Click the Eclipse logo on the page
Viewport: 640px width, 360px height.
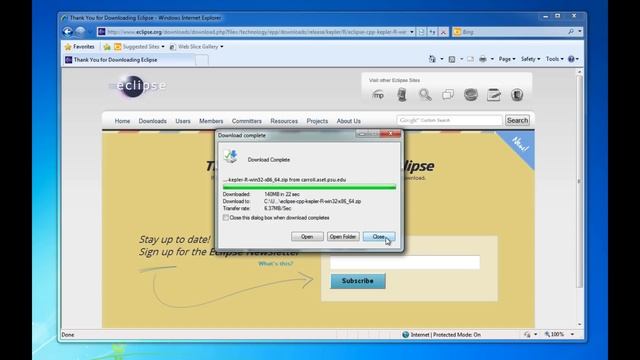point(138,86)
